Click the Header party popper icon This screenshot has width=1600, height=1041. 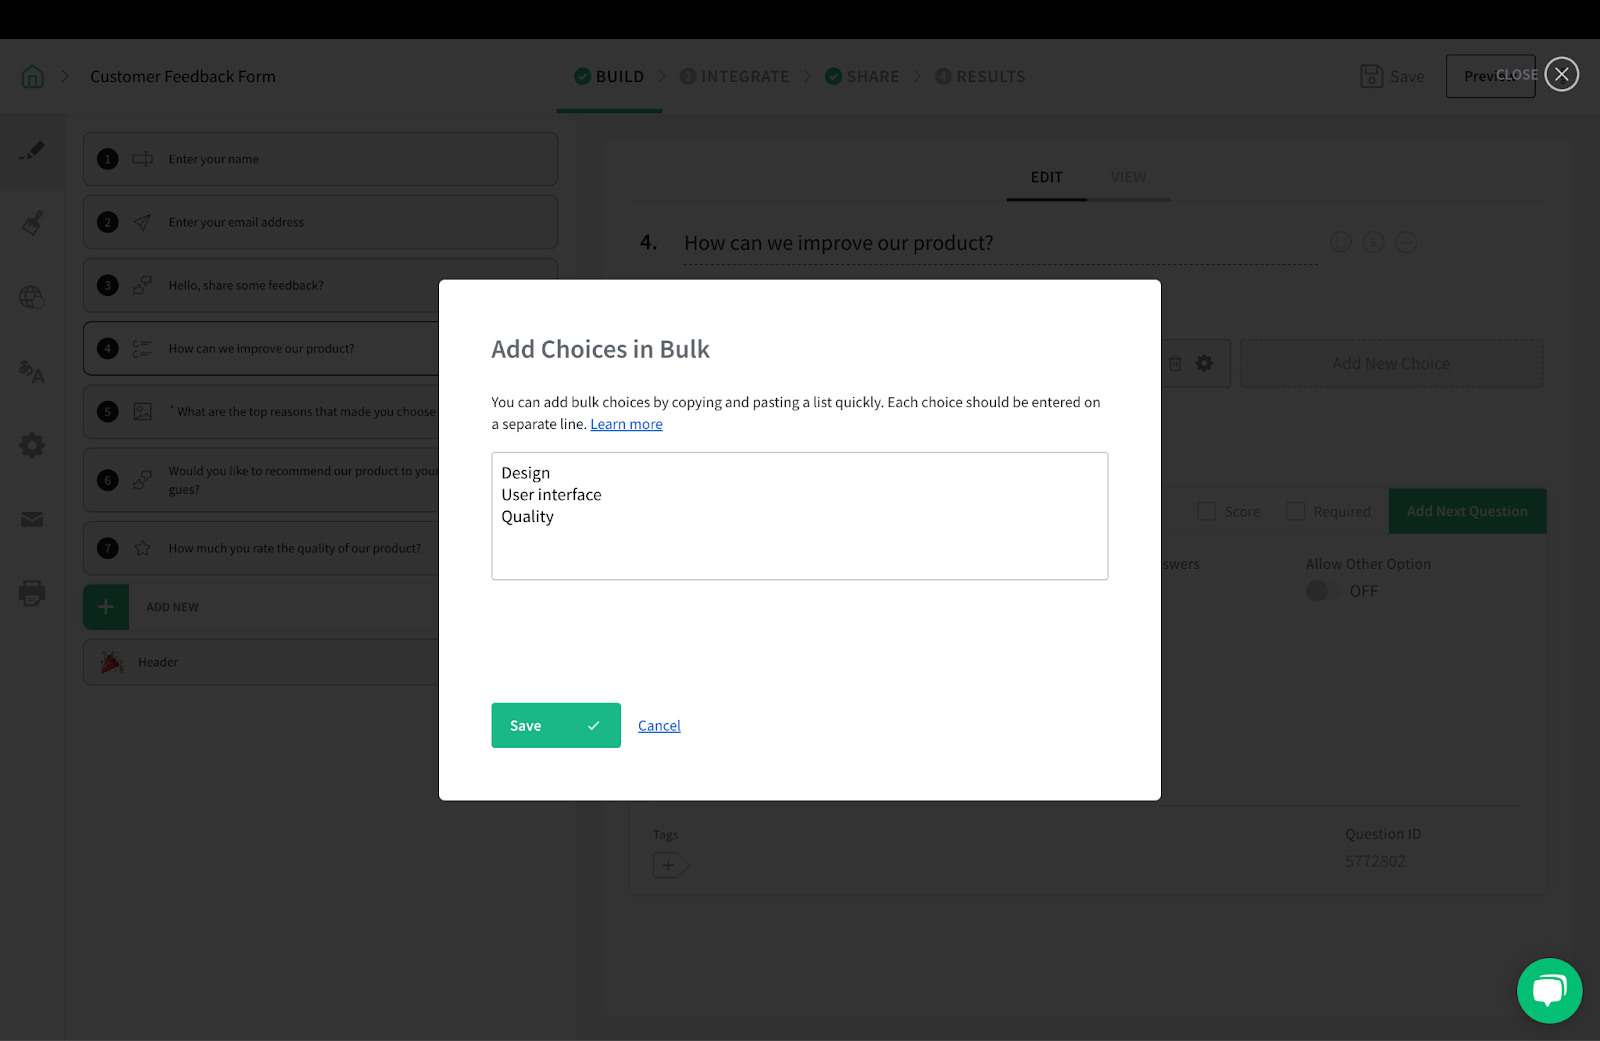click(x=112, y=662)
